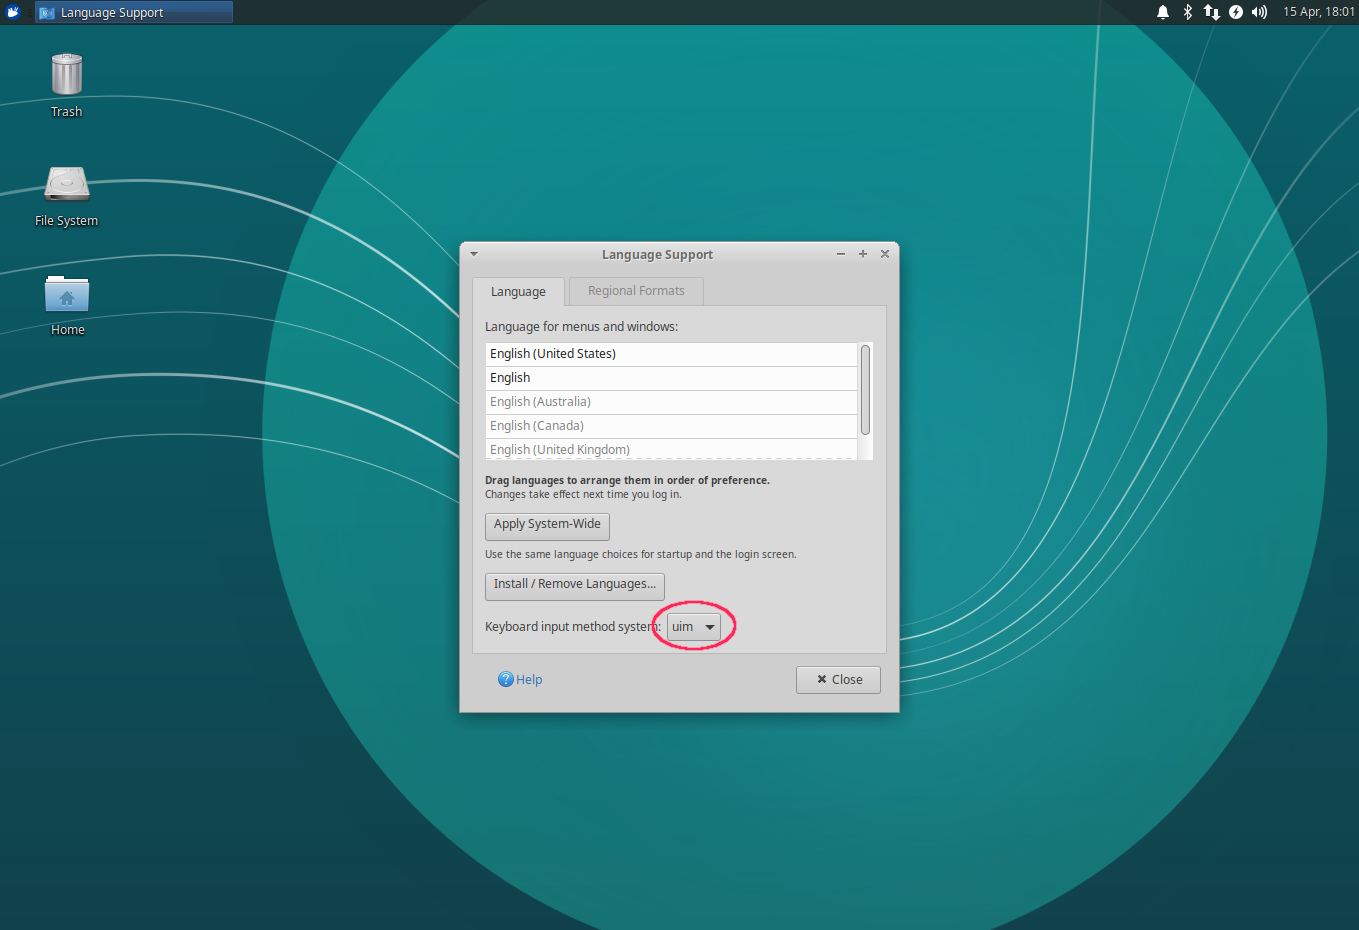Open the network connections panel icon

[x=1212, y=12]
